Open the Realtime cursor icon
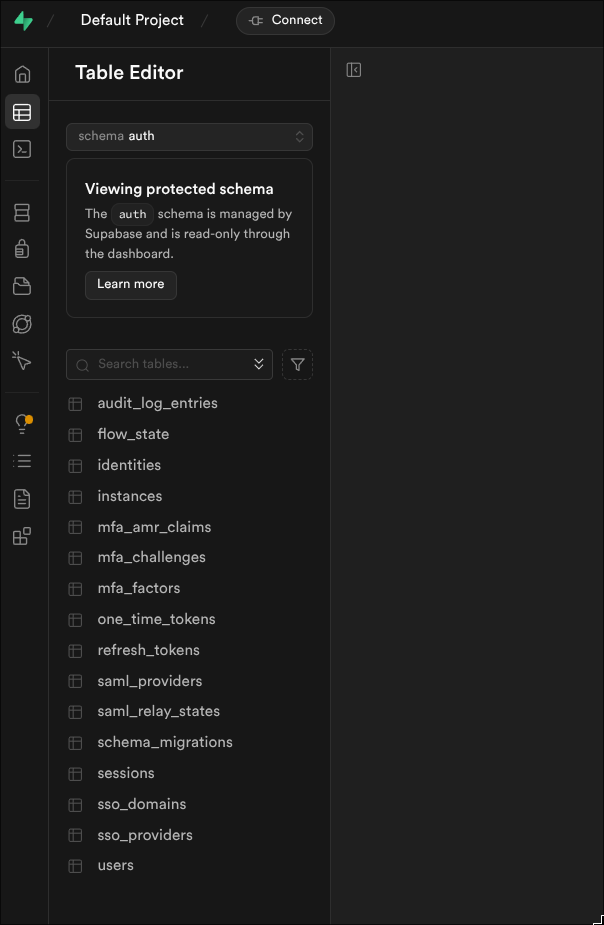This screenshot has width=604, height=925. 22,360
